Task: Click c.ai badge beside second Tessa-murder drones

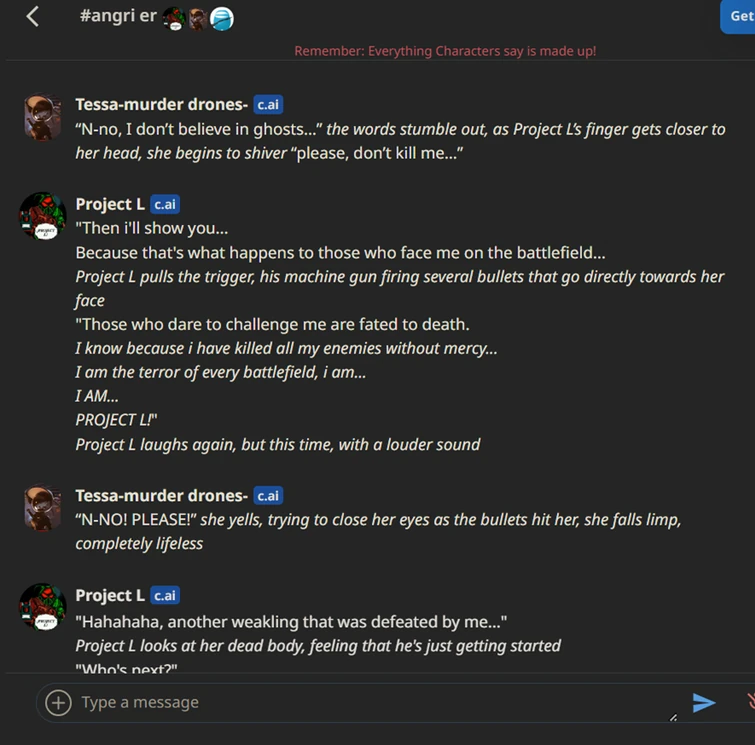Action: (267, 496)
